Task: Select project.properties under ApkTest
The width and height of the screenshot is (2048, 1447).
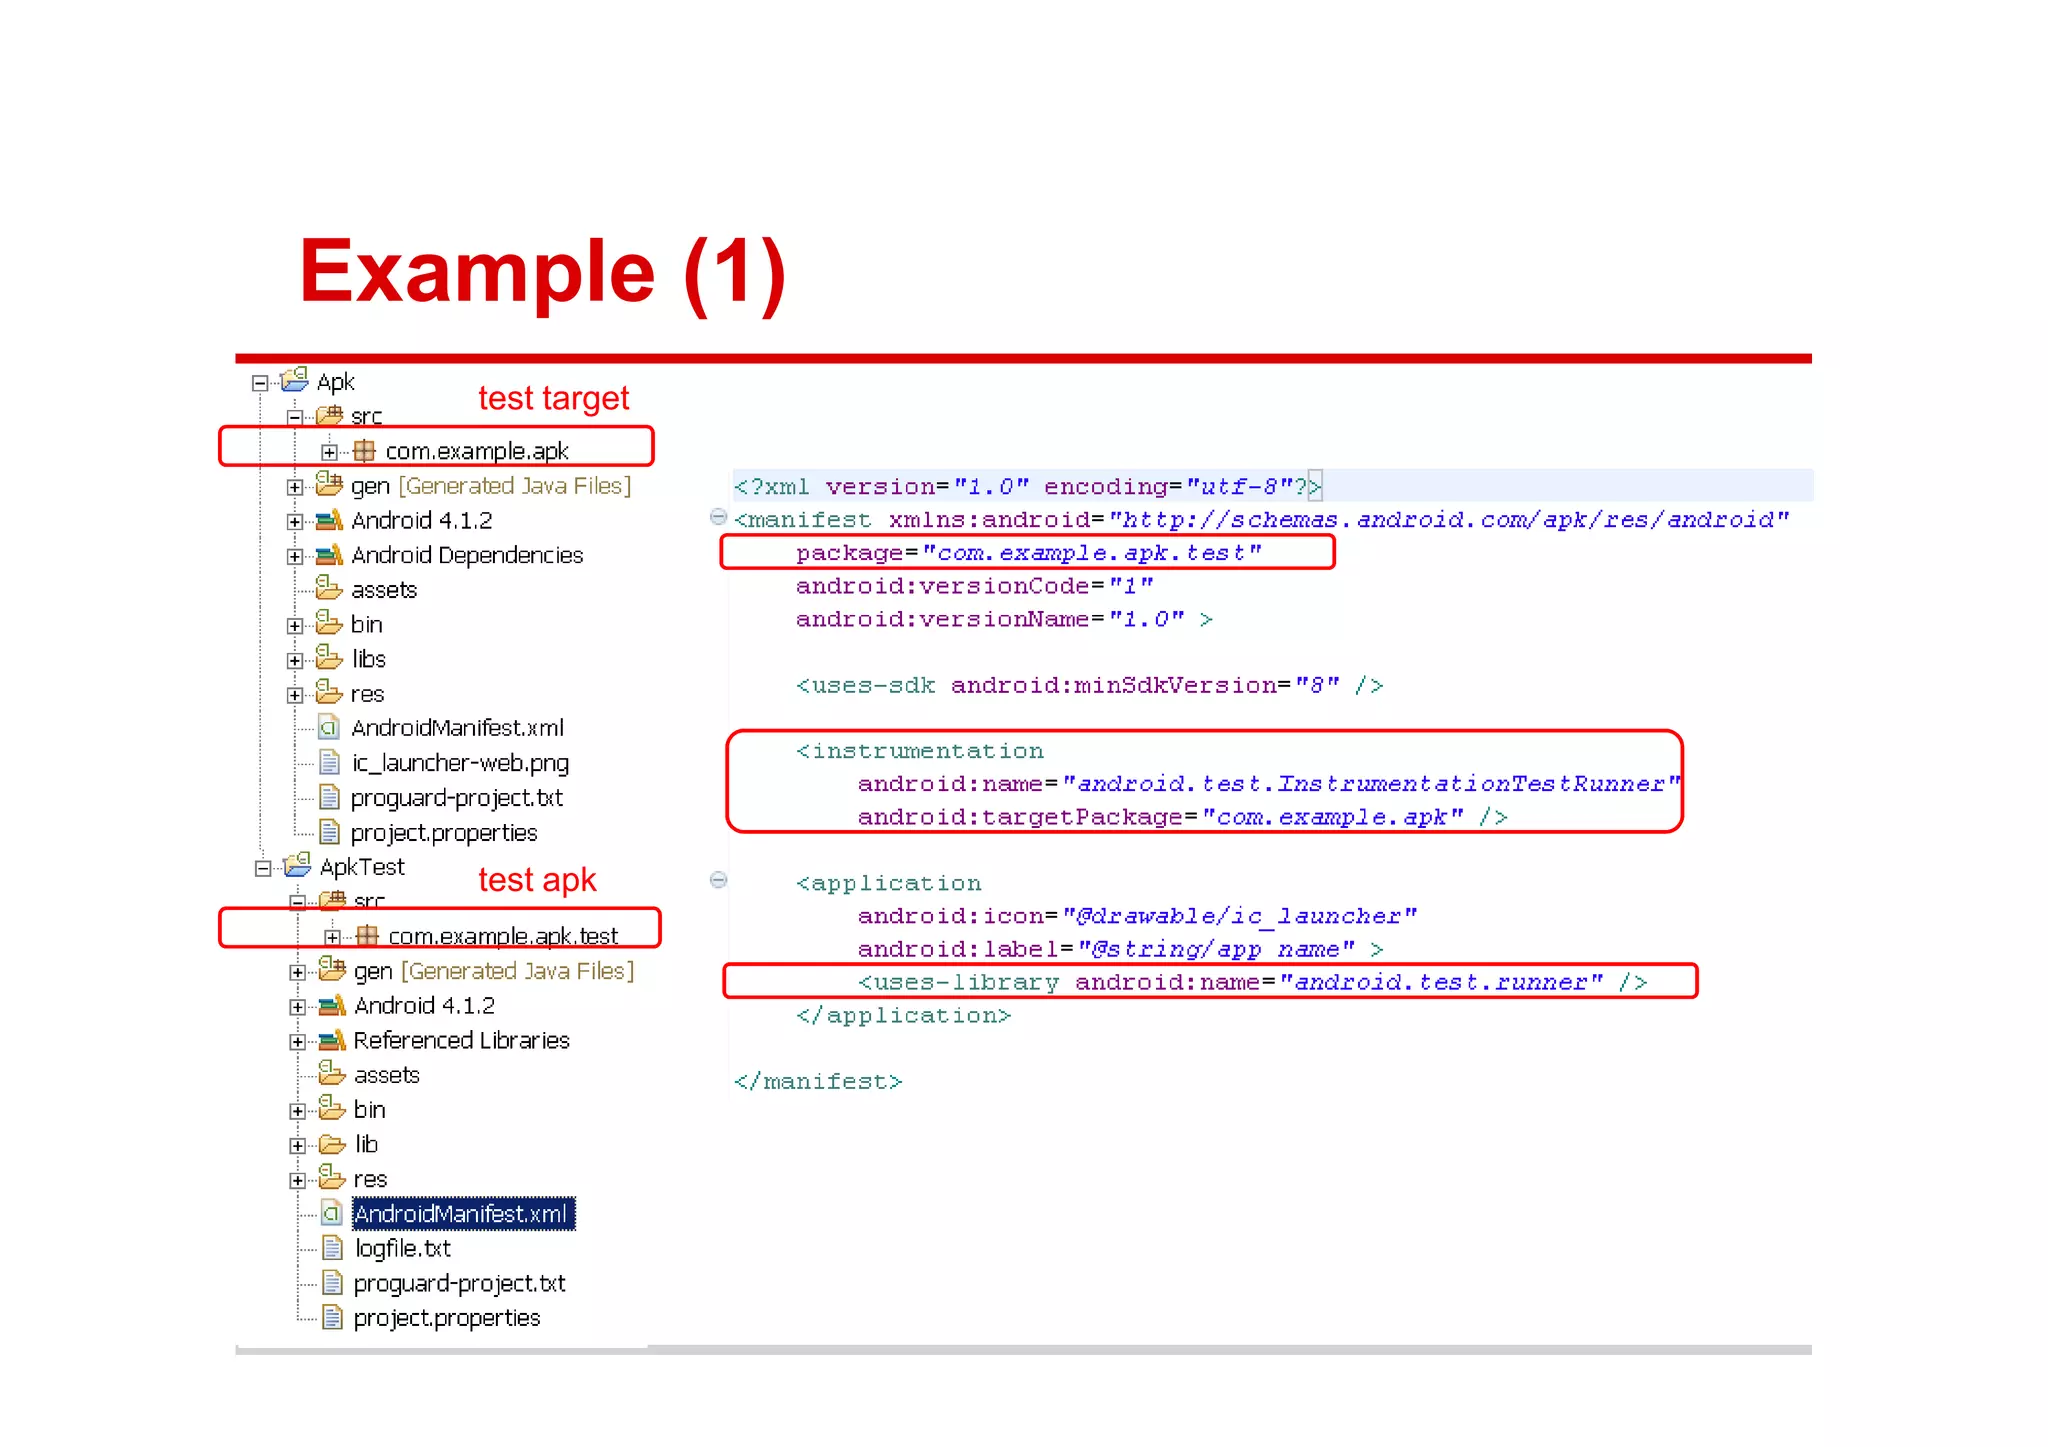Action: (447, 1318)
